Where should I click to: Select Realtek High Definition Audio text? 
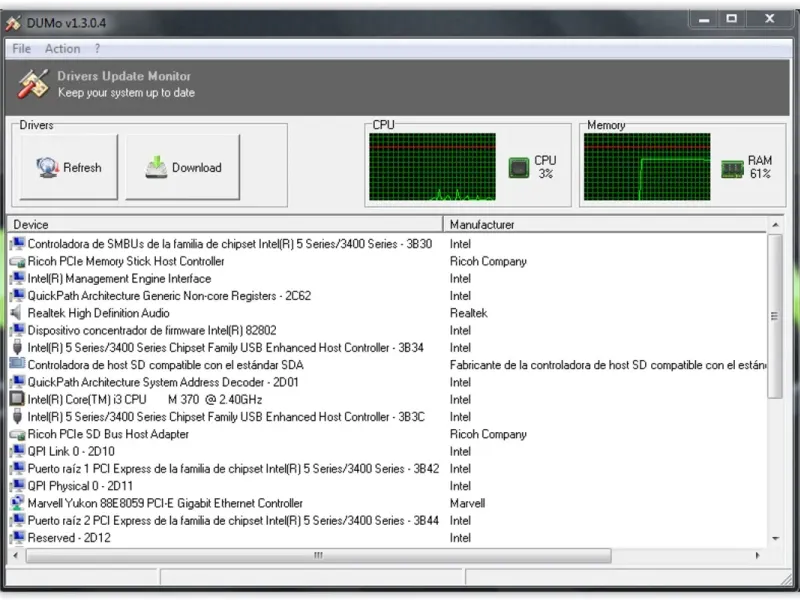click(98, 313)
